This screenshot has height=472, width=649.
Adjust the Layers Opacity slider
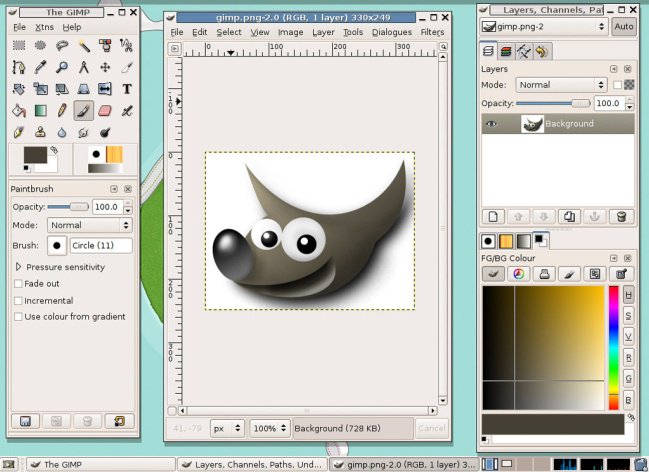[x=553, y=104]
